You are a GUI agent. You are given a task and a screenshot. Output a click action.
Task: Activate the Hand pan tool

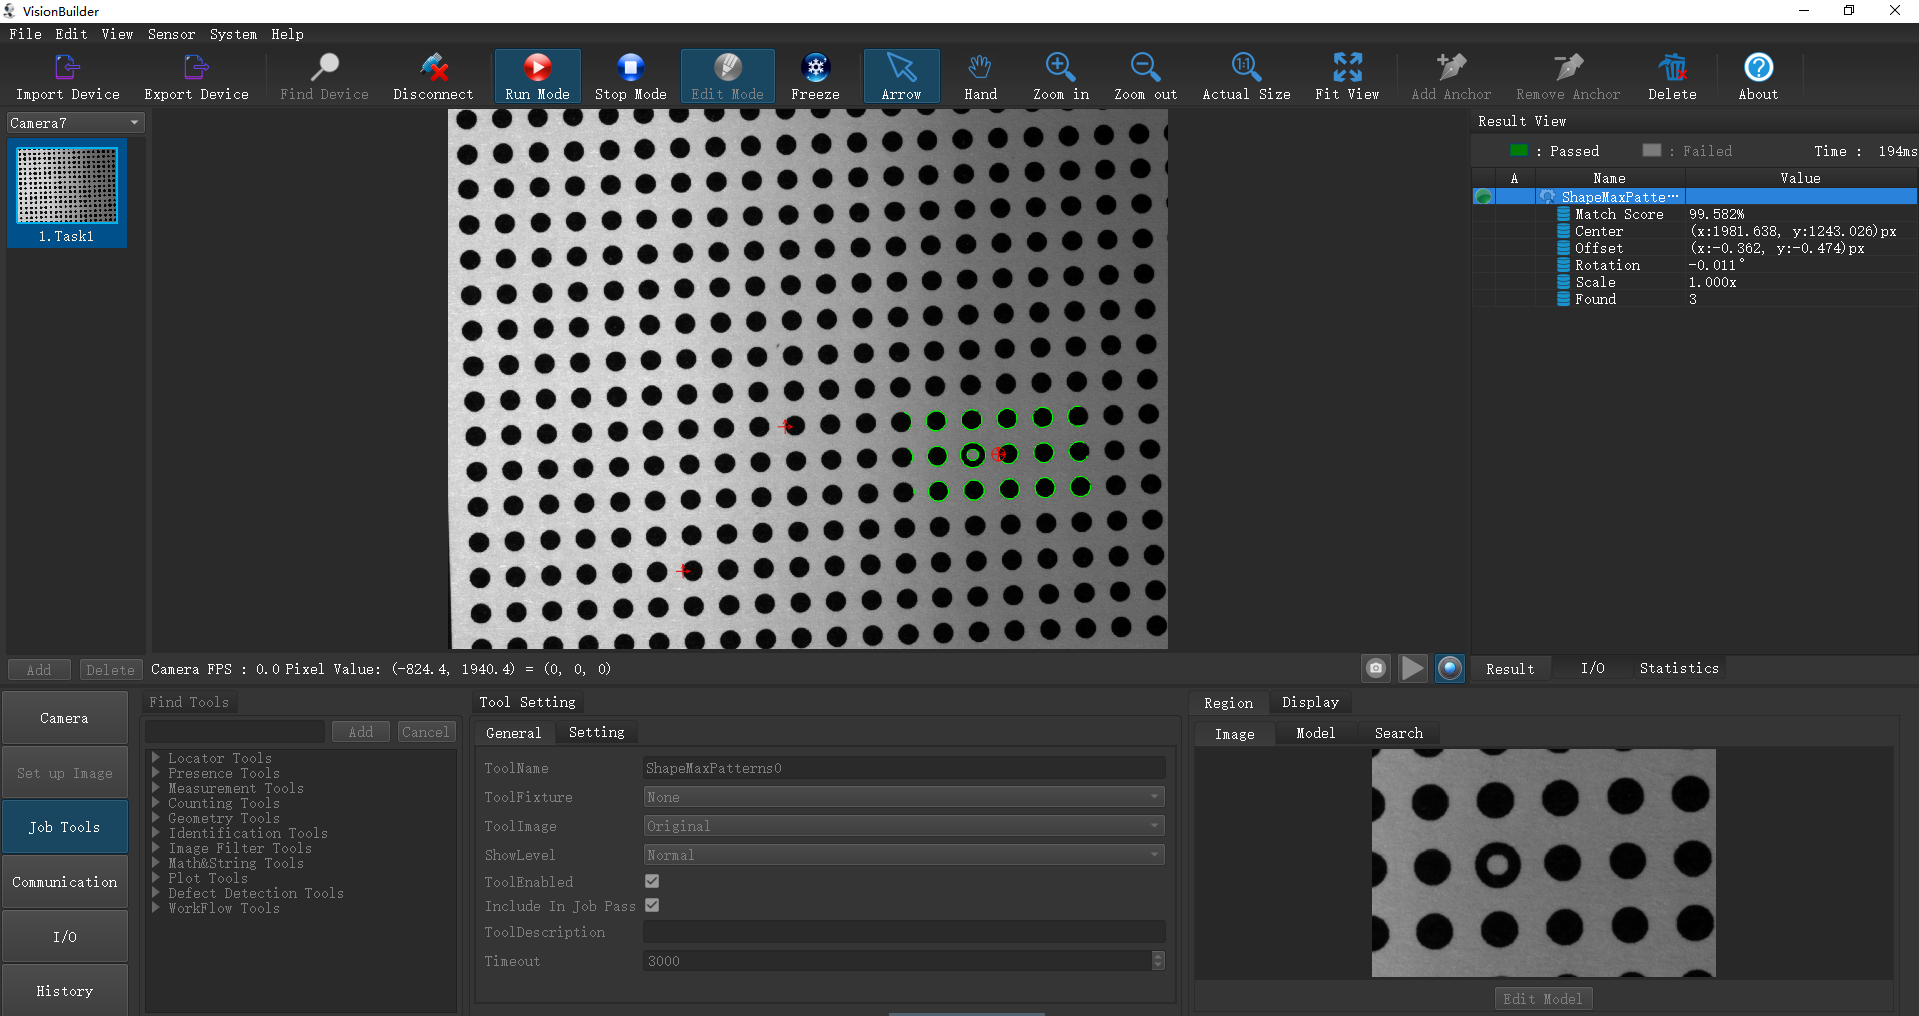click(x=980, y=68)
